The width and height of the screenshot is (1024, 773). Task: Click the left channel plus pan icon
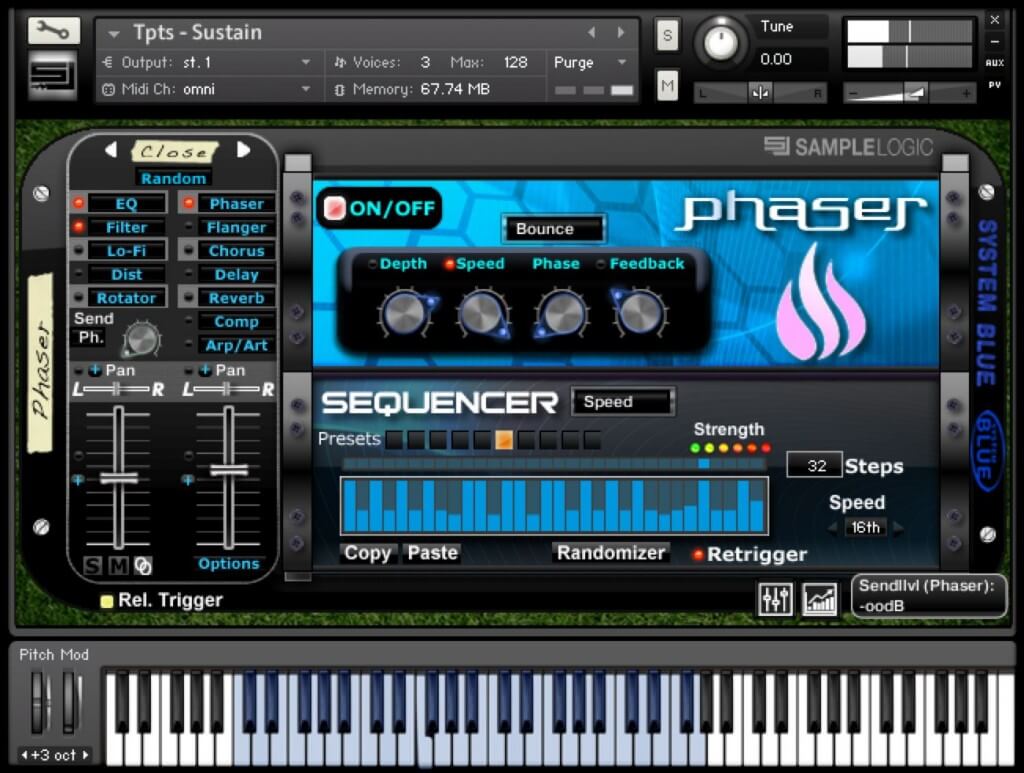95,370
